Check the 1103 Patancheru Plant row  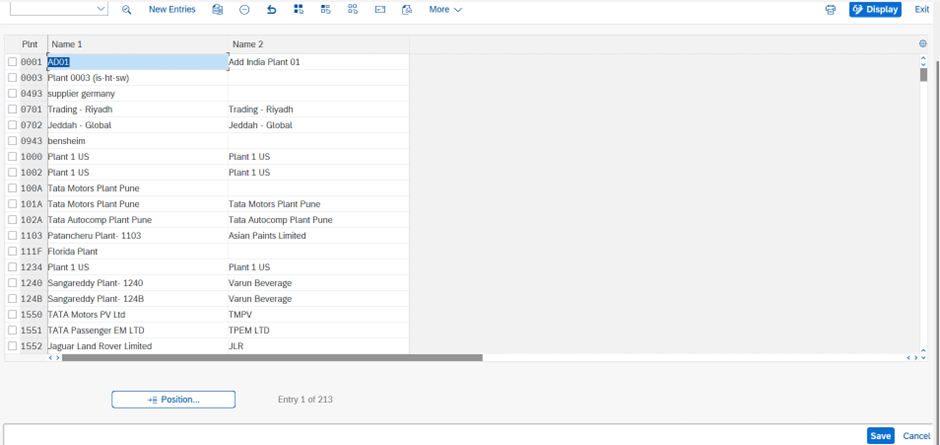[x=13, y=236]
